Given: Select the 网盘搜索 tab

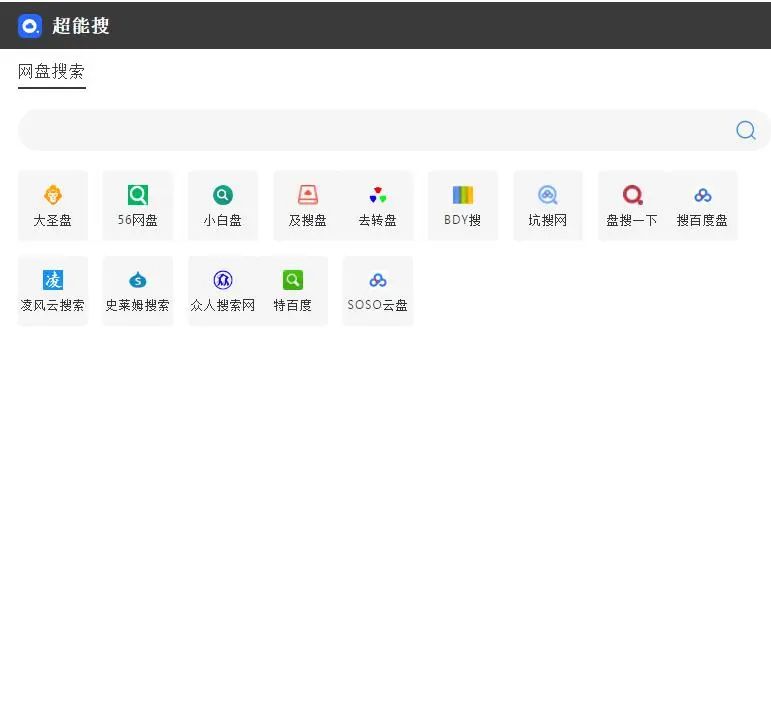Looking at the screenshot, I should (x=51, y=72).
